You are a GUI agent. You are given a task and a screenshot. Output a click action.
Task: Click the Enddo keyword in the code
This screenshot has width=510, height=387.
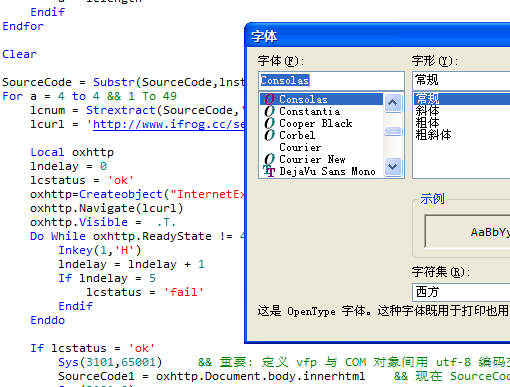coord(47,320)
